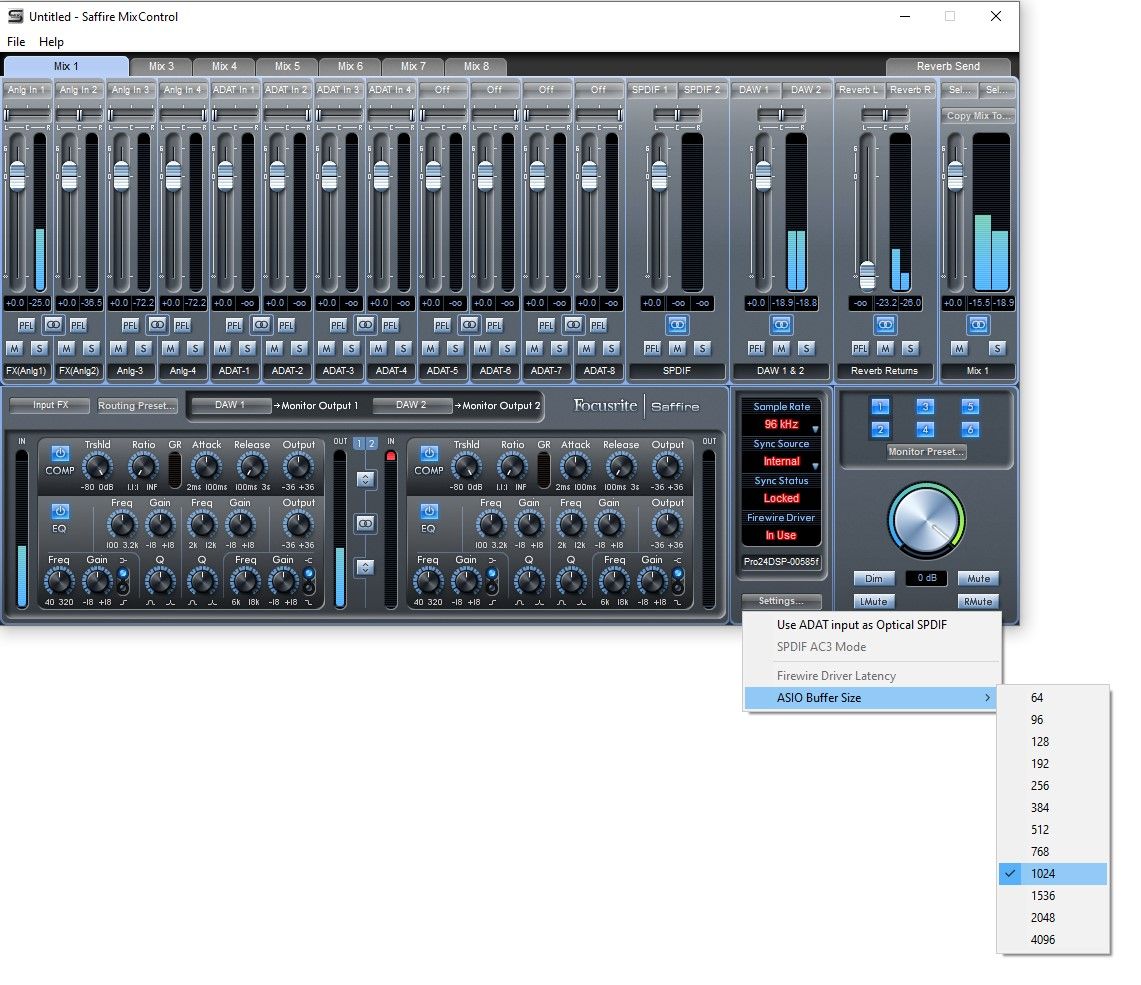1141x985 pixels.
Task: Link Anlg-3 and Anlg-4 with stereo icon
Action: tap(157, 325)
